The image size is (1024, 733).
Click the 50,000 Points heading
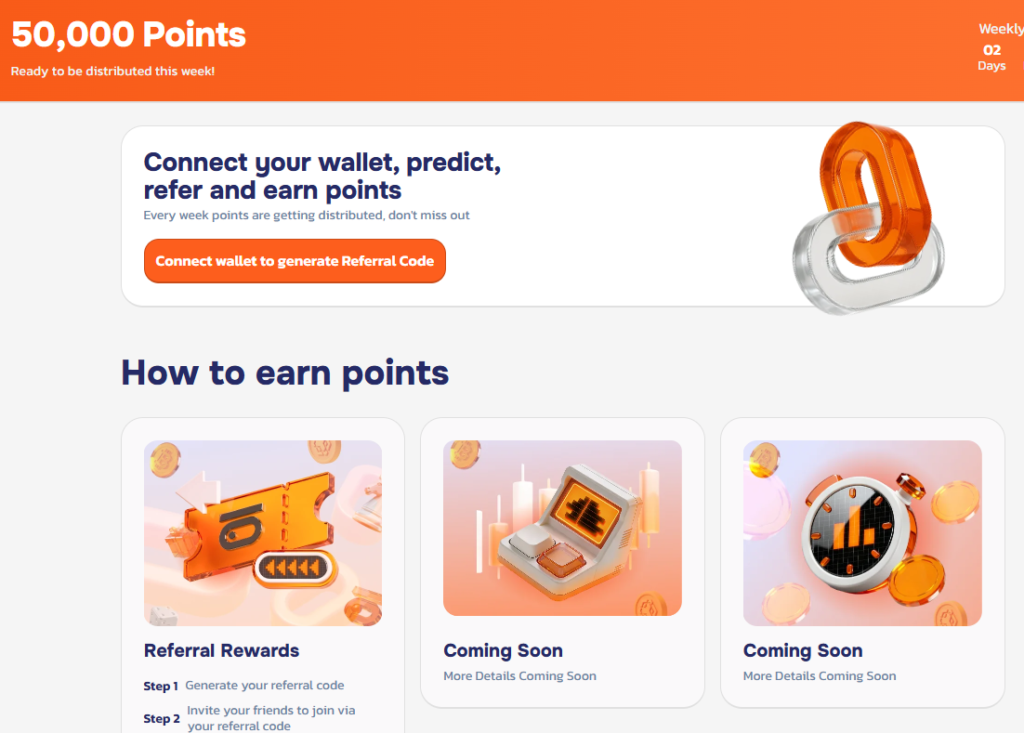click(128, 35)
